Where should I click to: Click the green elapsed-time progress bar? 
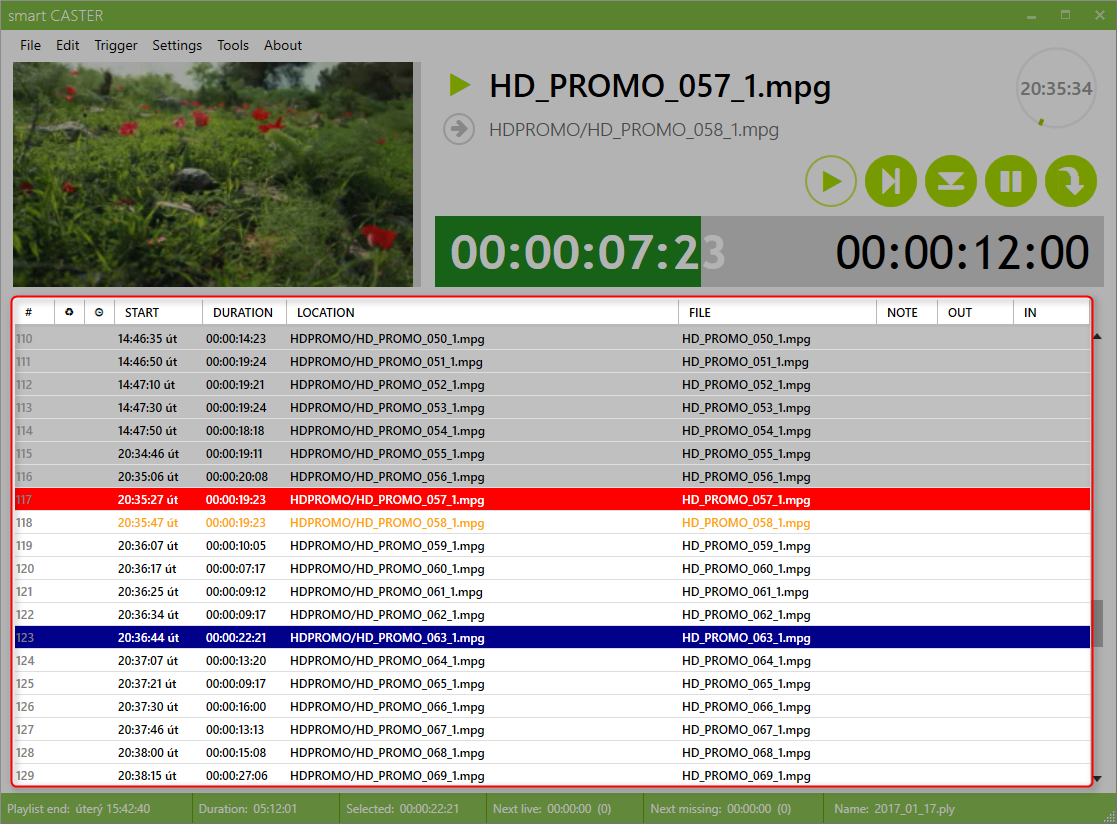click(568, 251)
